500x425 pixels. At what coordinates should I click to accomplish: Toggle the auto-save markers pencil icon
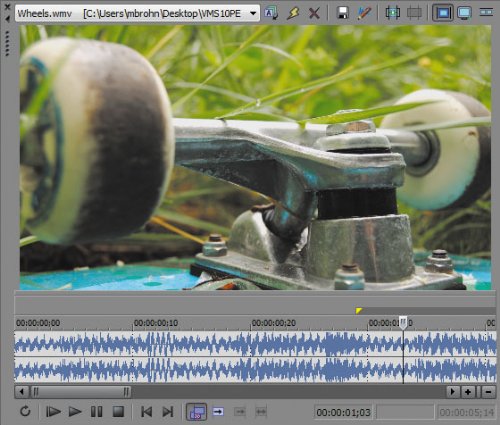364,13
